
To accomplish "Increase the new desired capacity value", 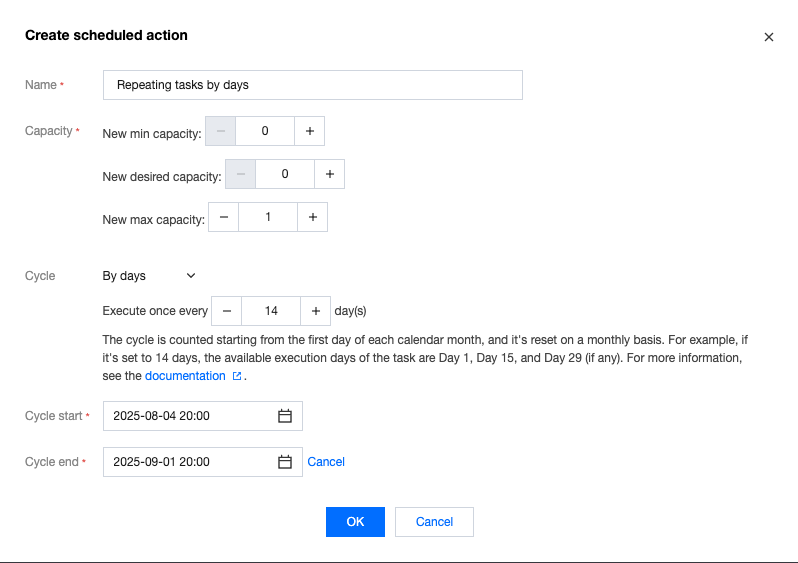I will (x=330, y=174).
